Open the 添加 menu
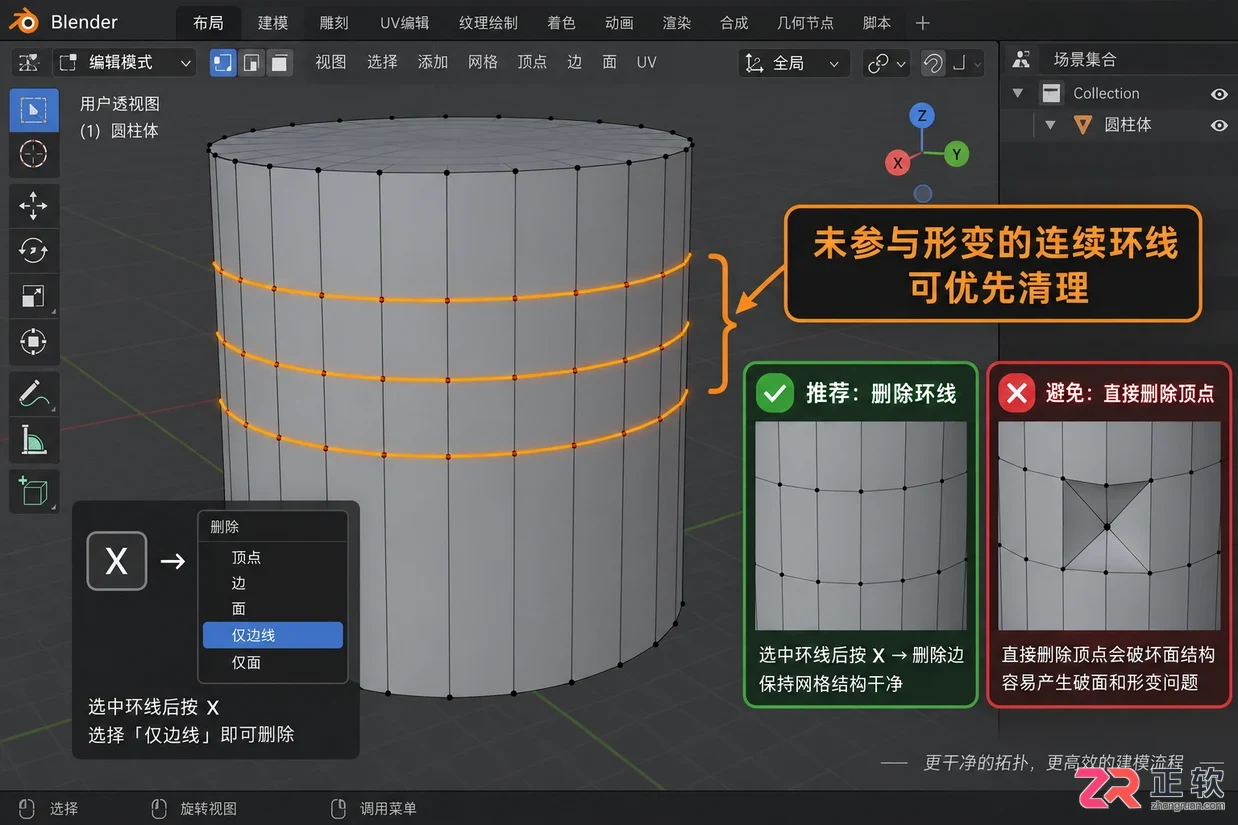1238x825 pixels. 432,62
